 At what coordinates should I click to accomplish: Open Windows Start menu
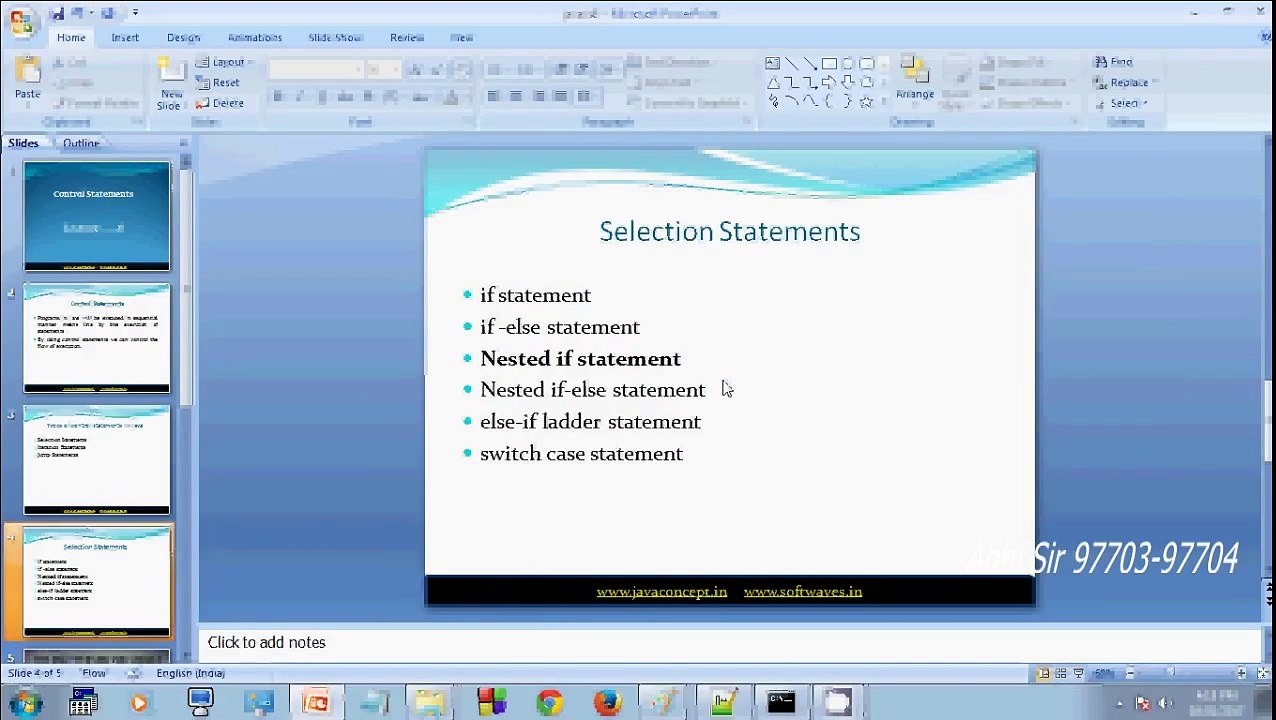[26, 703]
